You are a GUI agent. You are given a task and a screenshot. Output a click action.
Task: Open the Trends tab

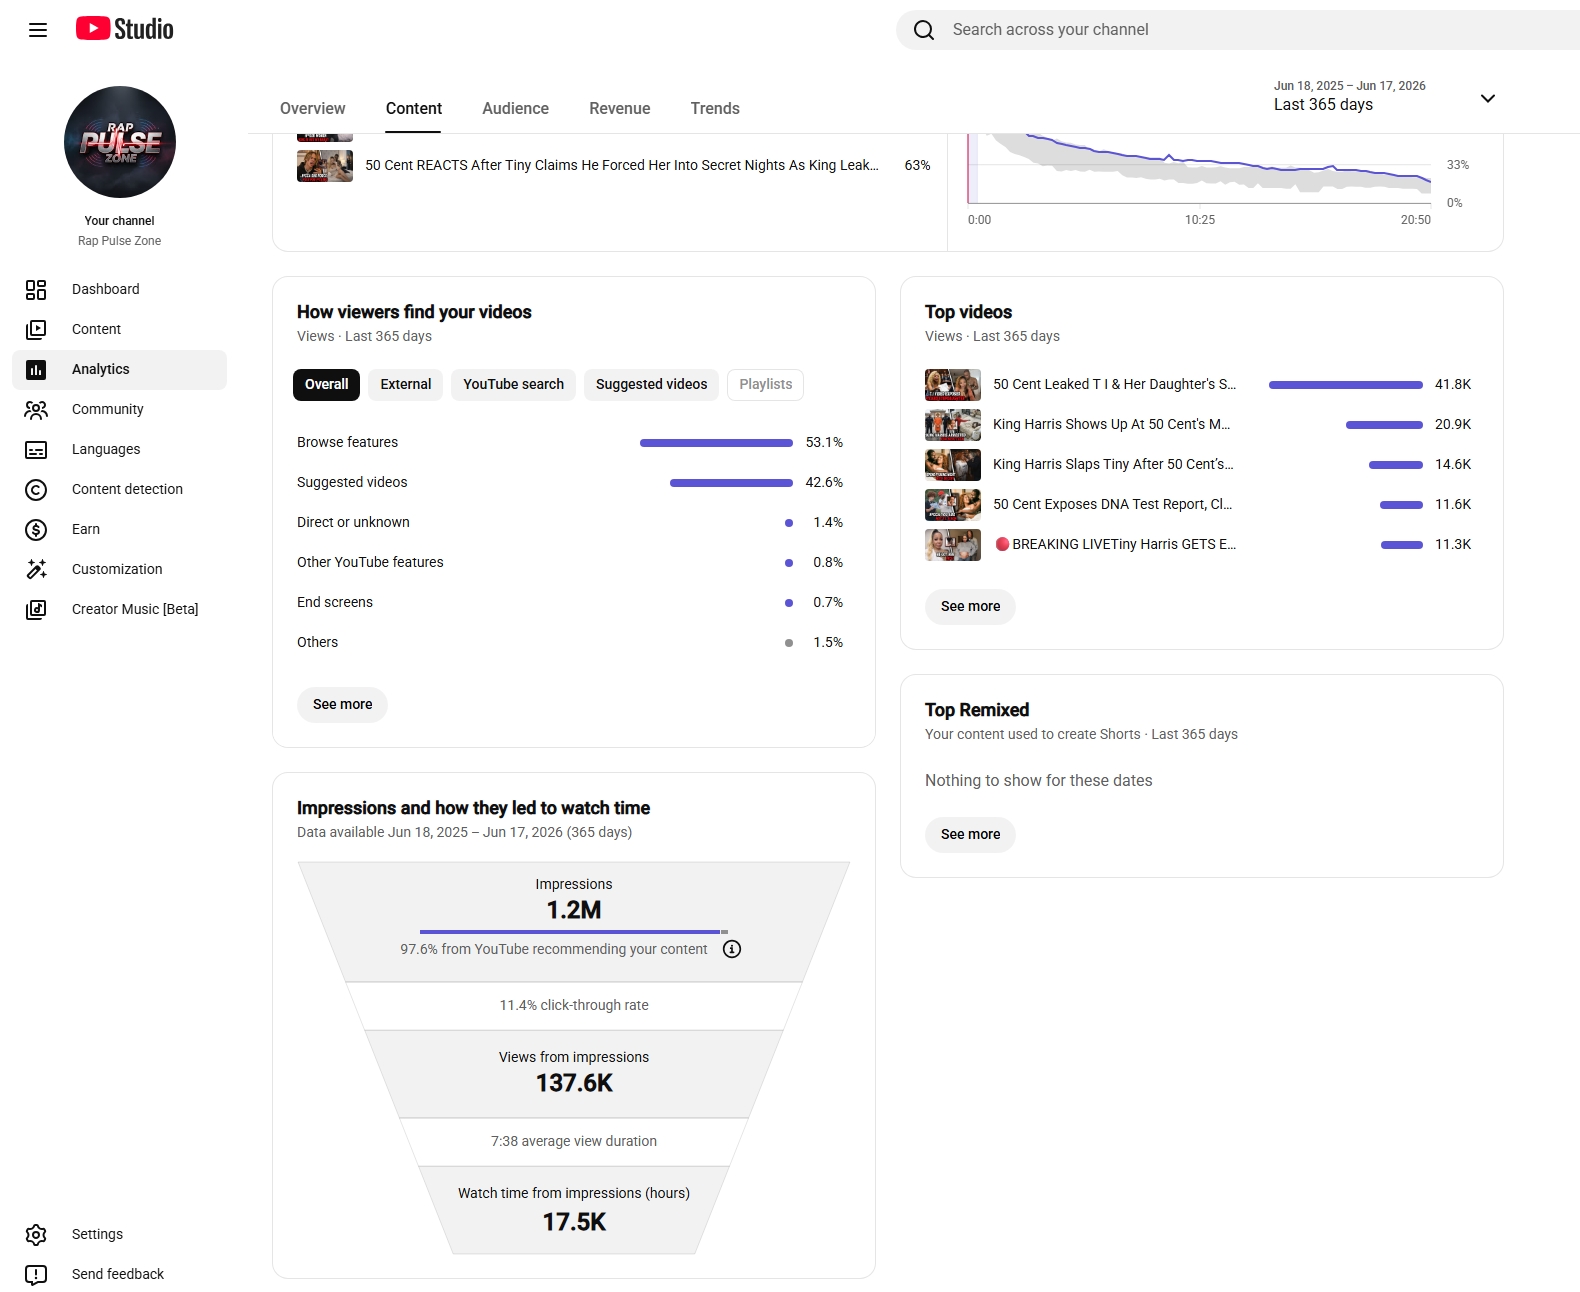[x=715, y=108]
